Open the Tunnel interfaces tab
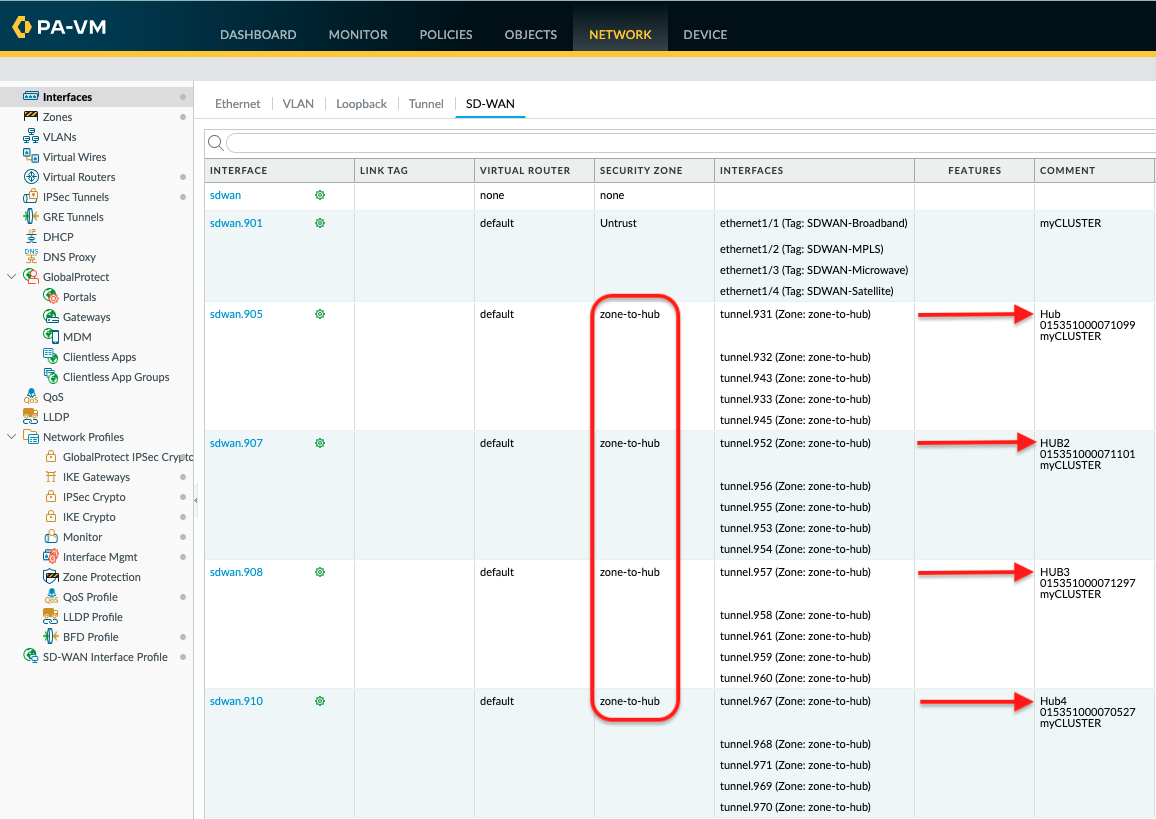Viewport: 1156px width, 819px height. [x=426, y=104]
